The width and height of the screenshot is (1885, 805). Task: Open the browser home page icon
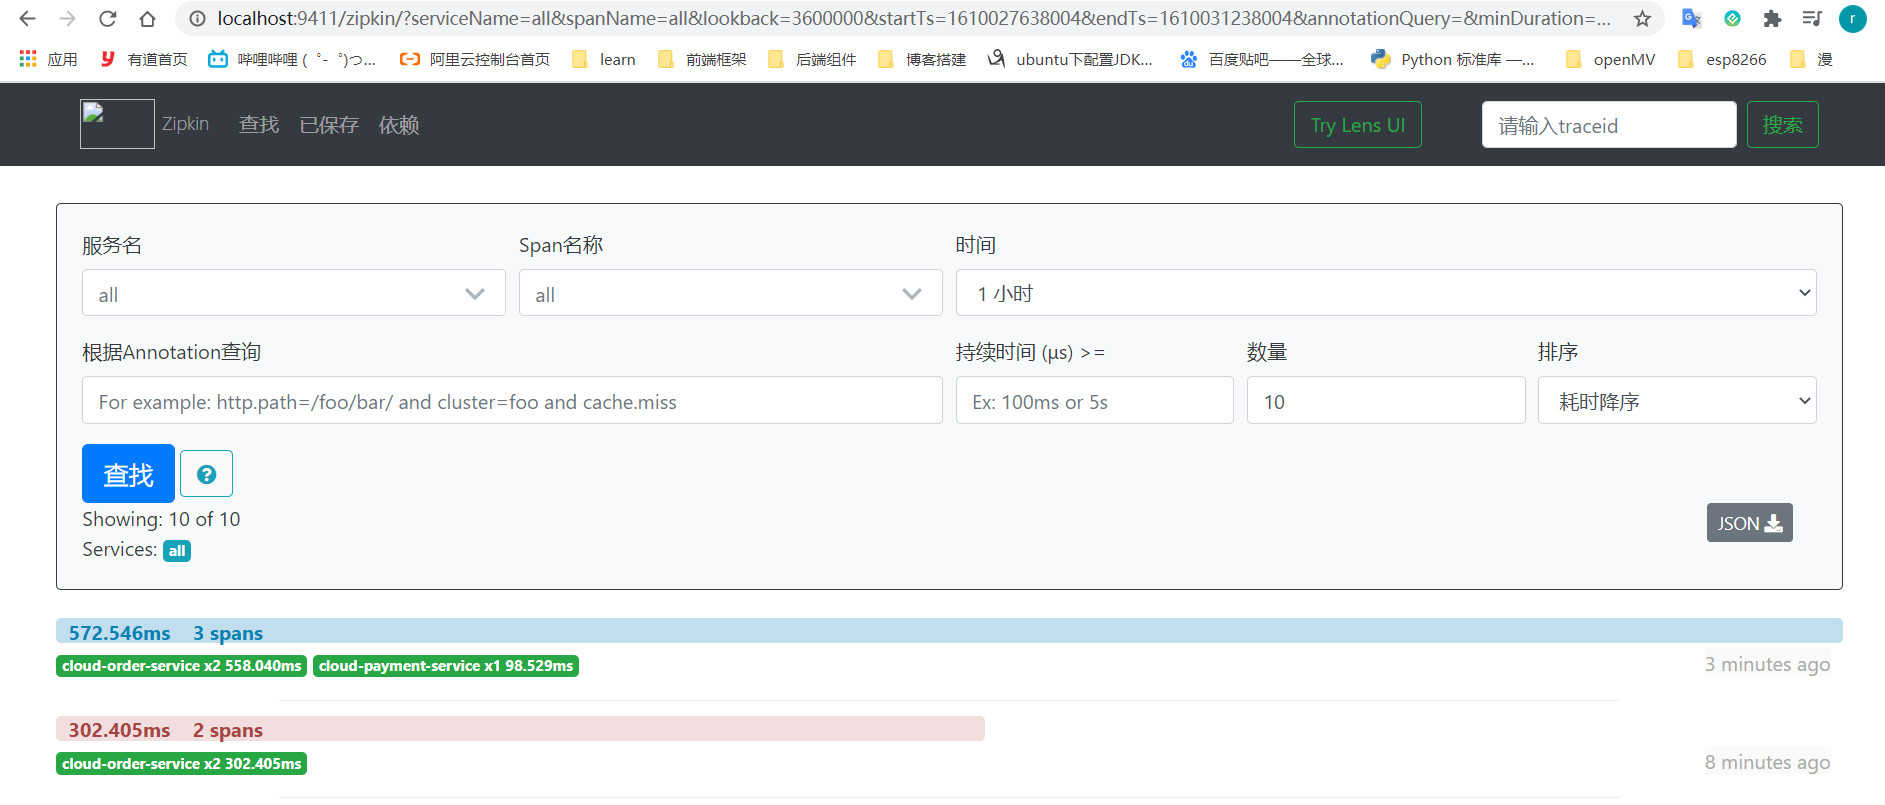[x=147, y=19]
